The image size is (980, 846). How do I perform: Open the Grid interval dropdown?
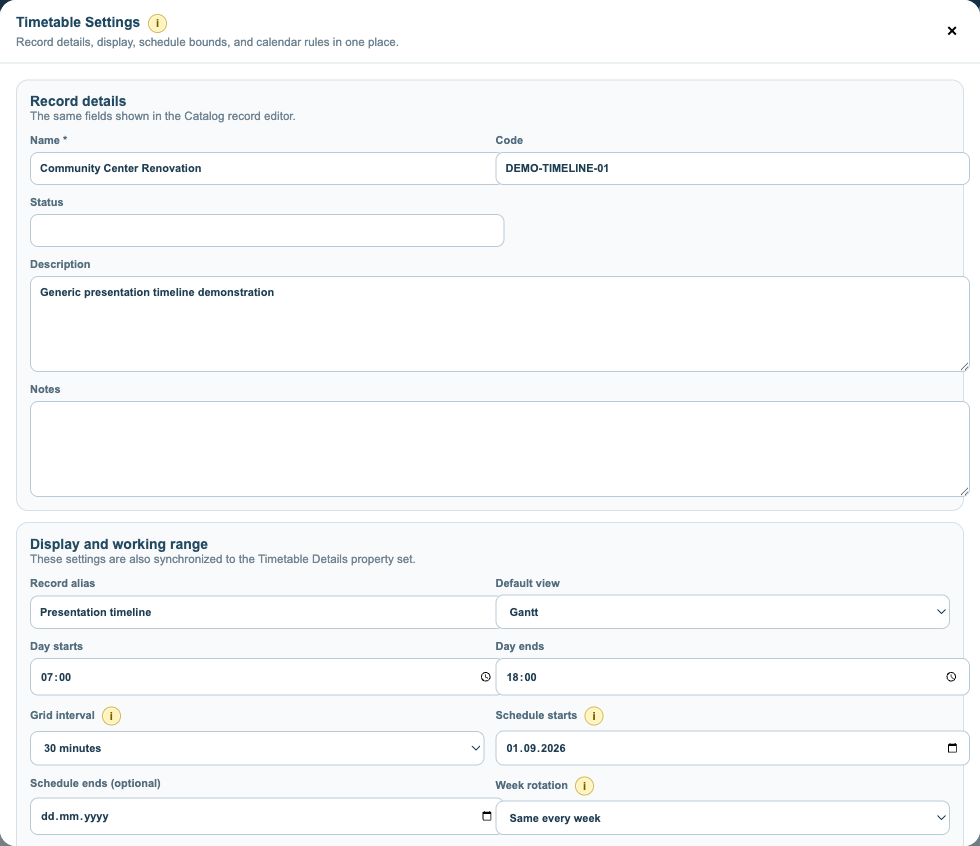tap(257, 748)
